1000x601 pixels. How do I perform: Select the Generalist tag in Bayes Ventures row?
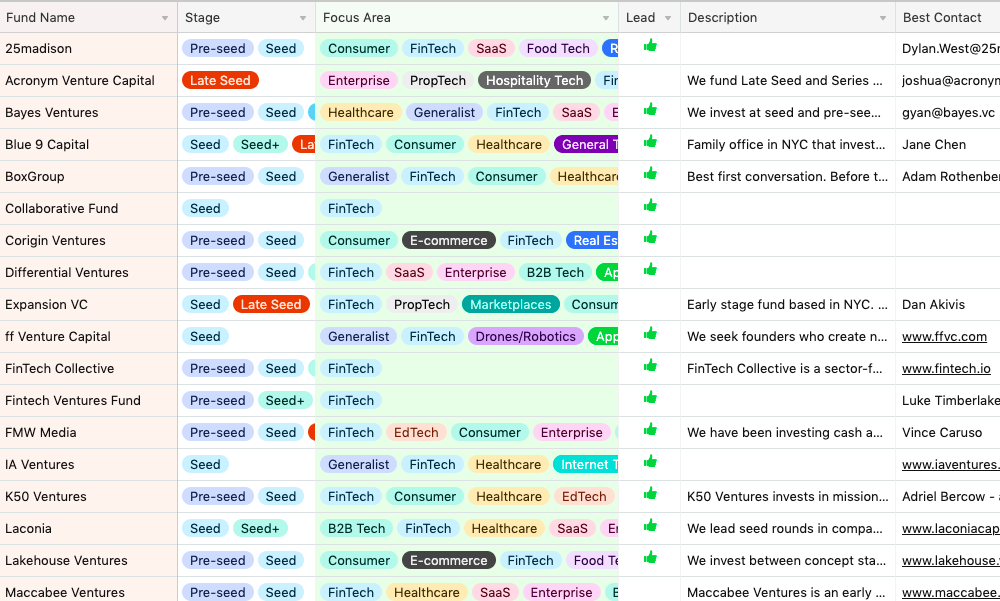click(444, 112)
